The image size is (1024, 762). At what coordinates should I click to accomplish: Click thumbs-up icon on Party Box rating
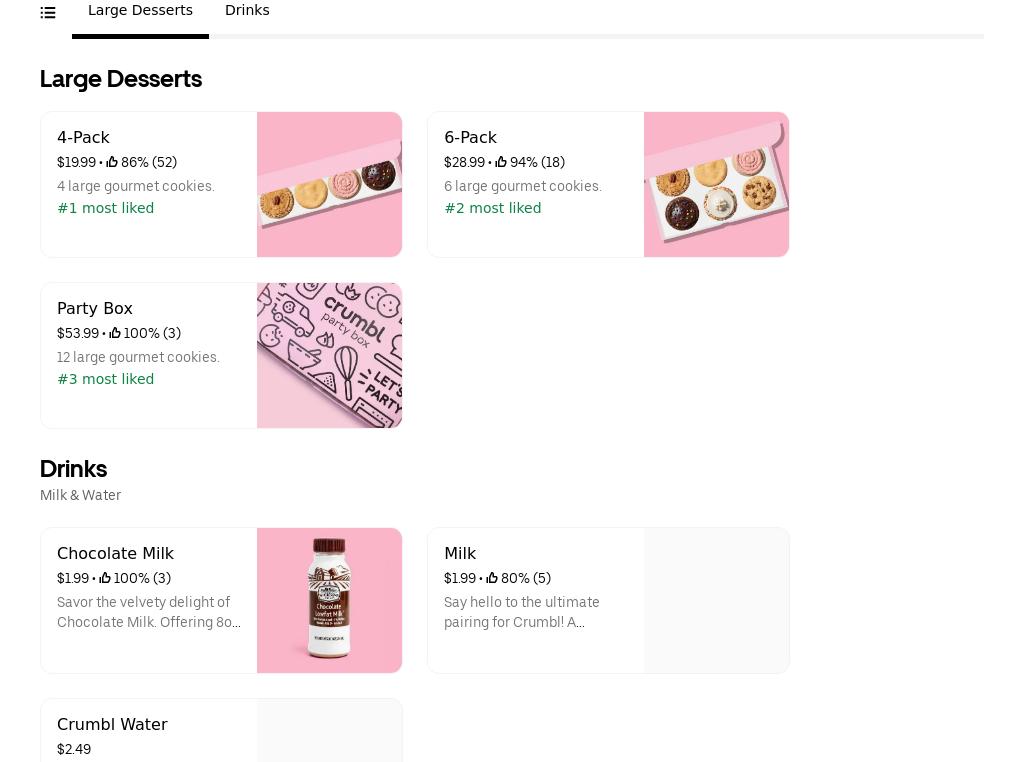[115, 333]
